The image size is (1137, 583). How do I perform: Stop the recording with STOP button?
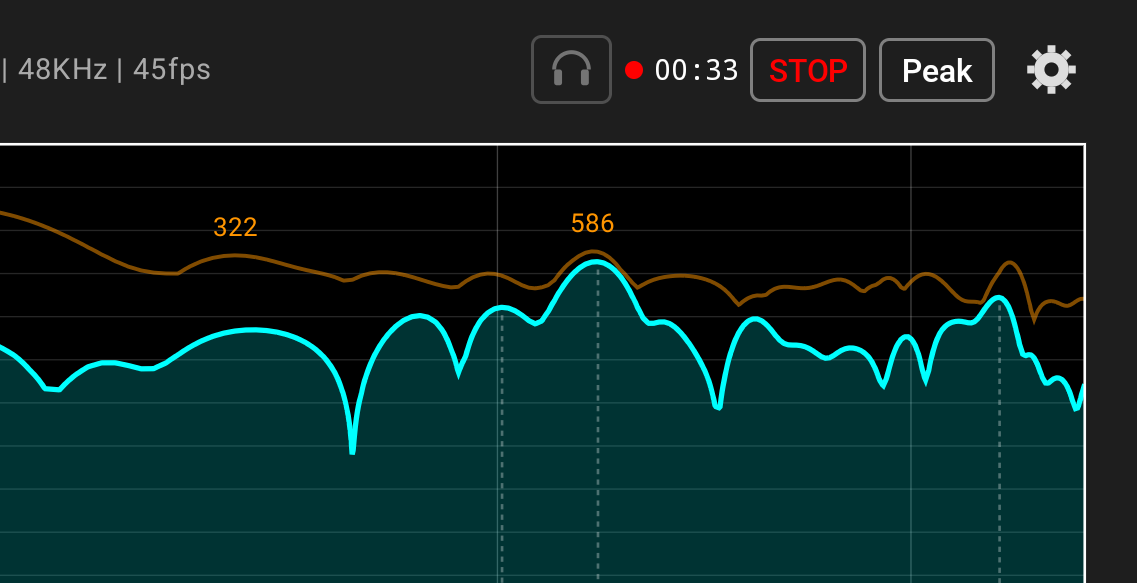(x=808, y=70)
